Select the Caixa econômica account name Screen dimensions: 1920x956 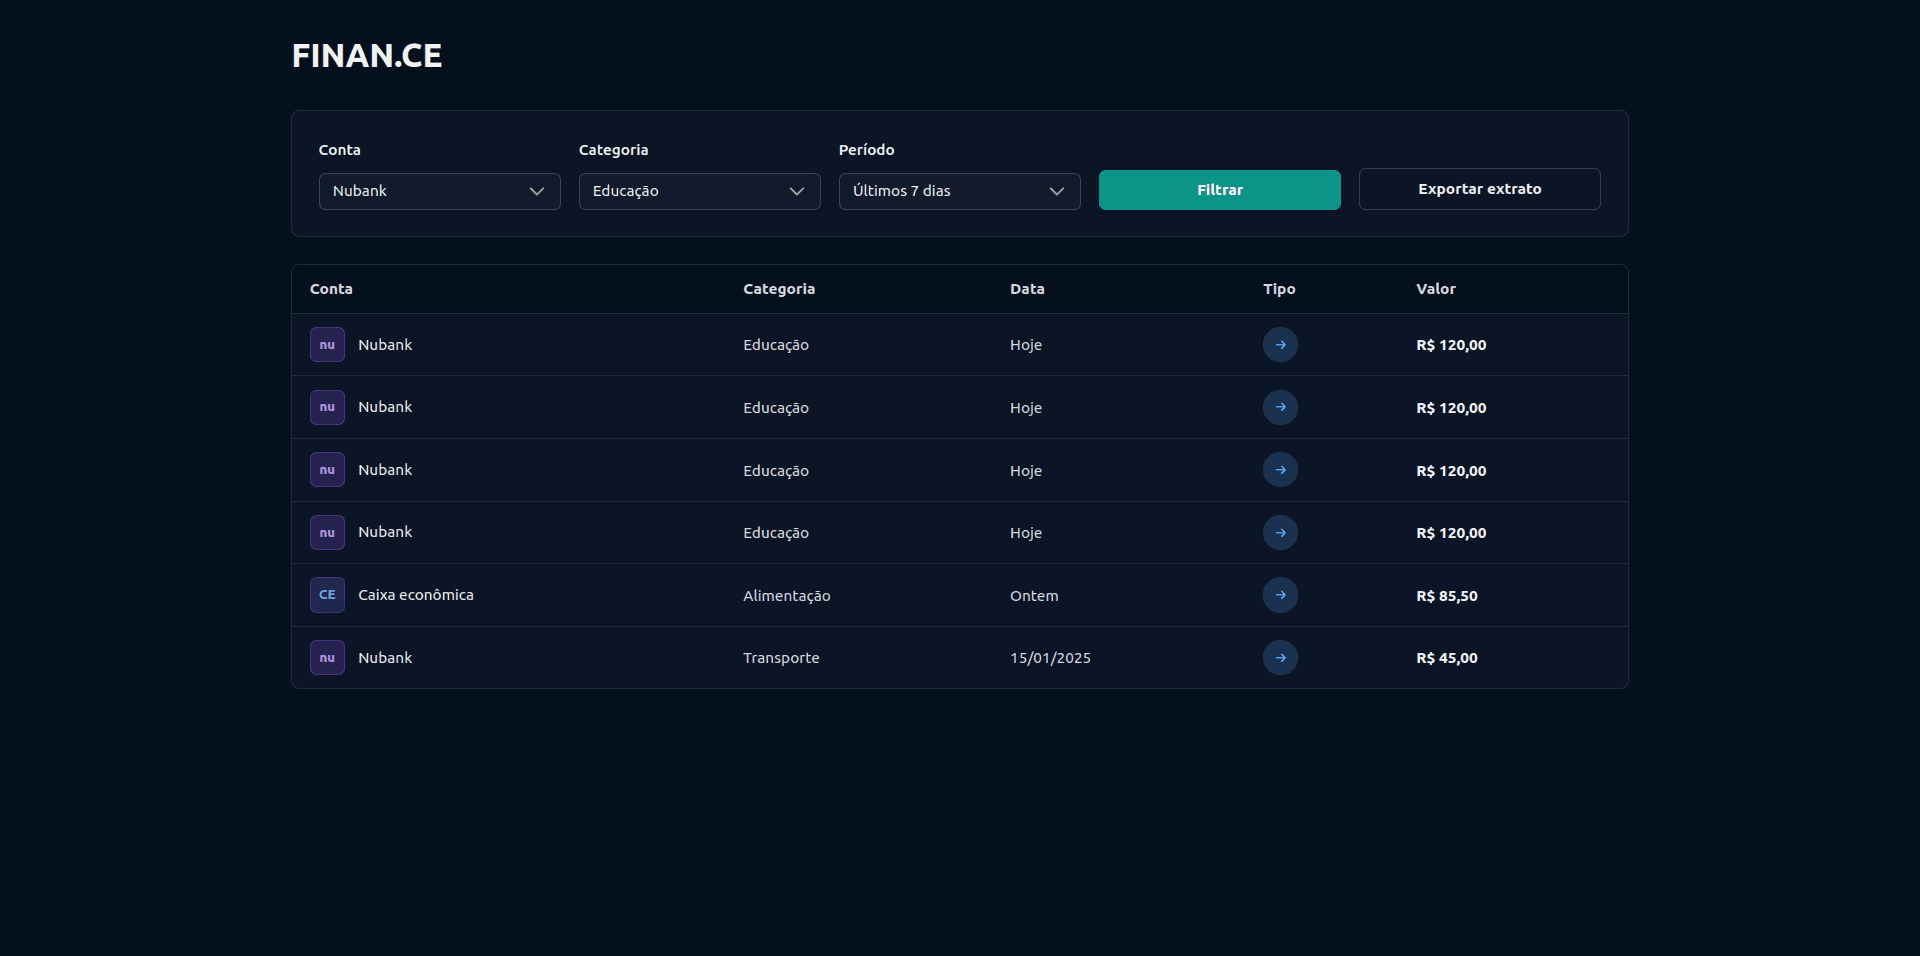pos(416,595)
